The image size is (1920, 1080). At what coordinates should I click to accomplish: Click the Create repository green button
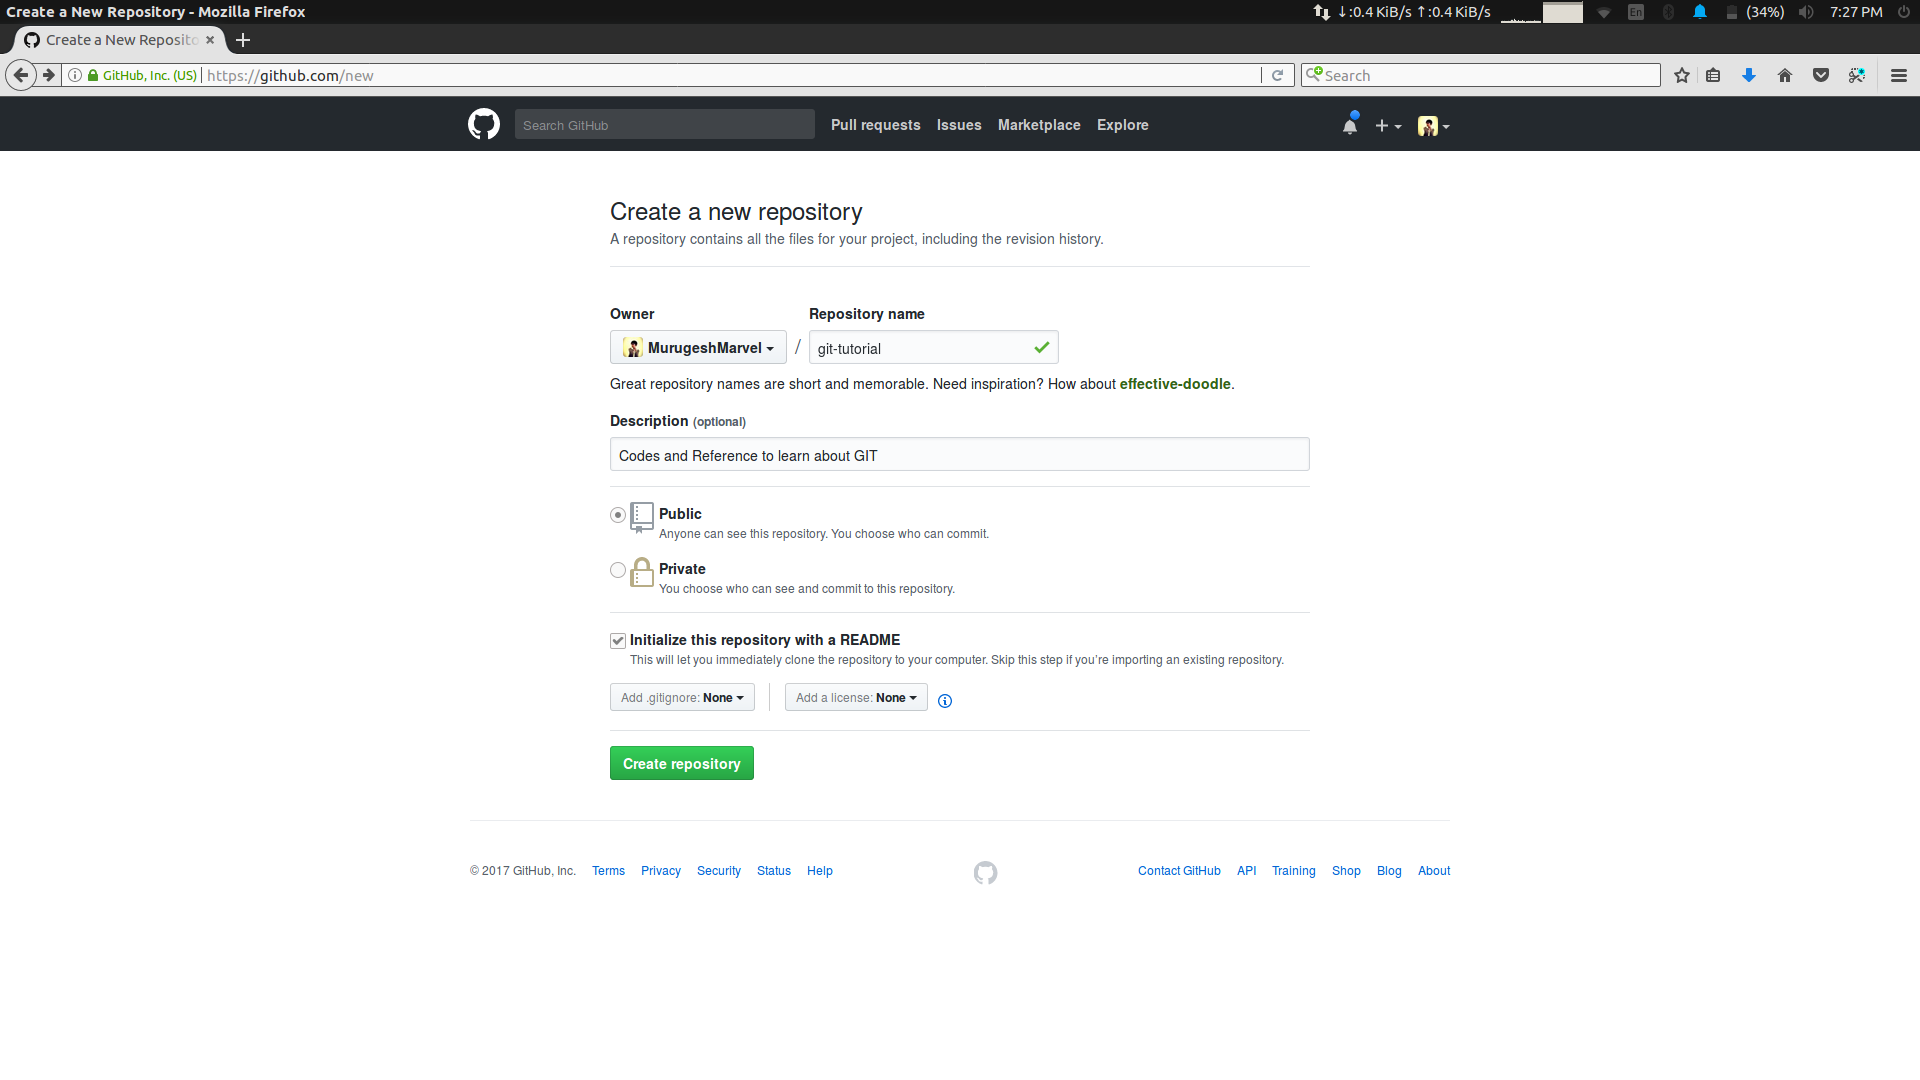(x=682, y=764)
